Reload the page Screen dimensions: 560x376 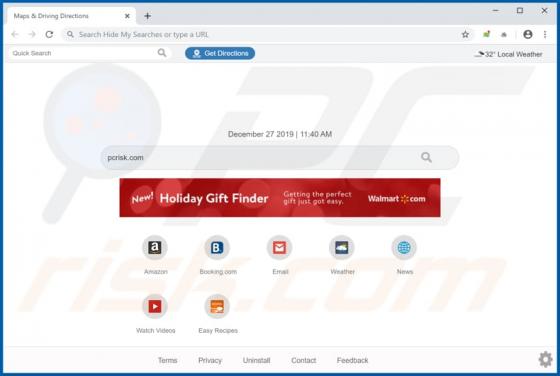tap(49, 34)
